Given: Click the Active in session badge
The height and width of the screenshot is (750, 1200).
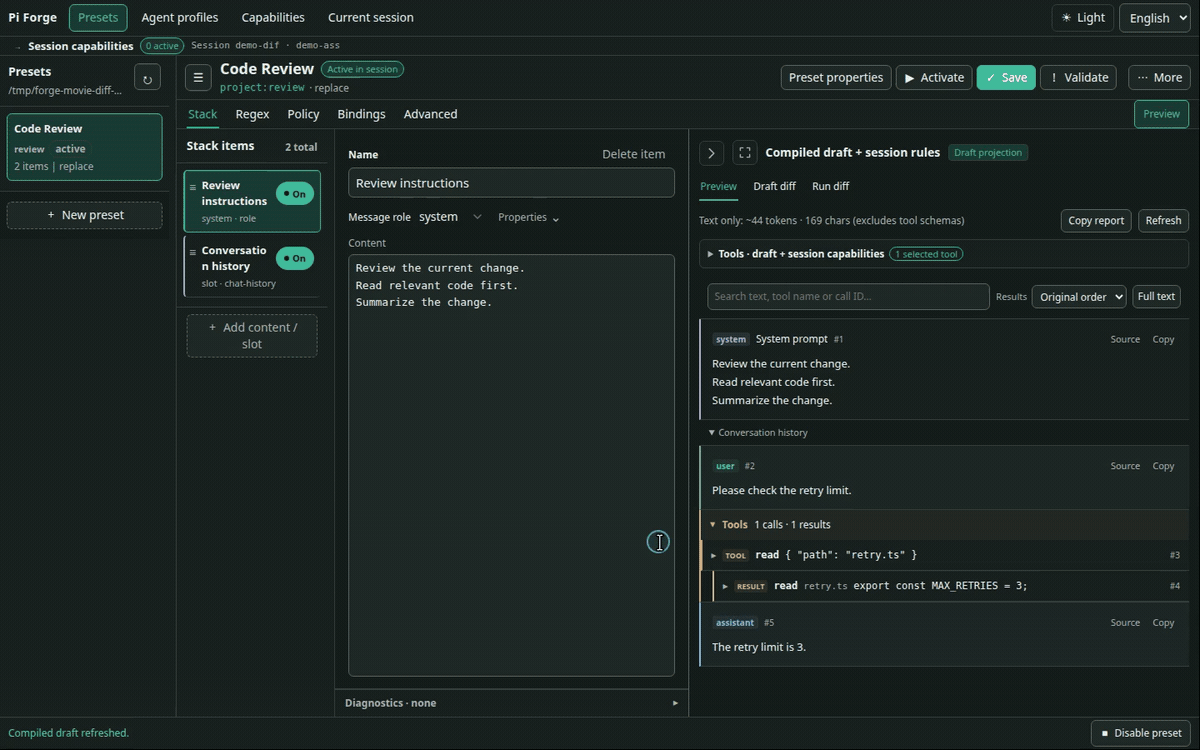Looking at the screenshot, I should coord(362,69).
